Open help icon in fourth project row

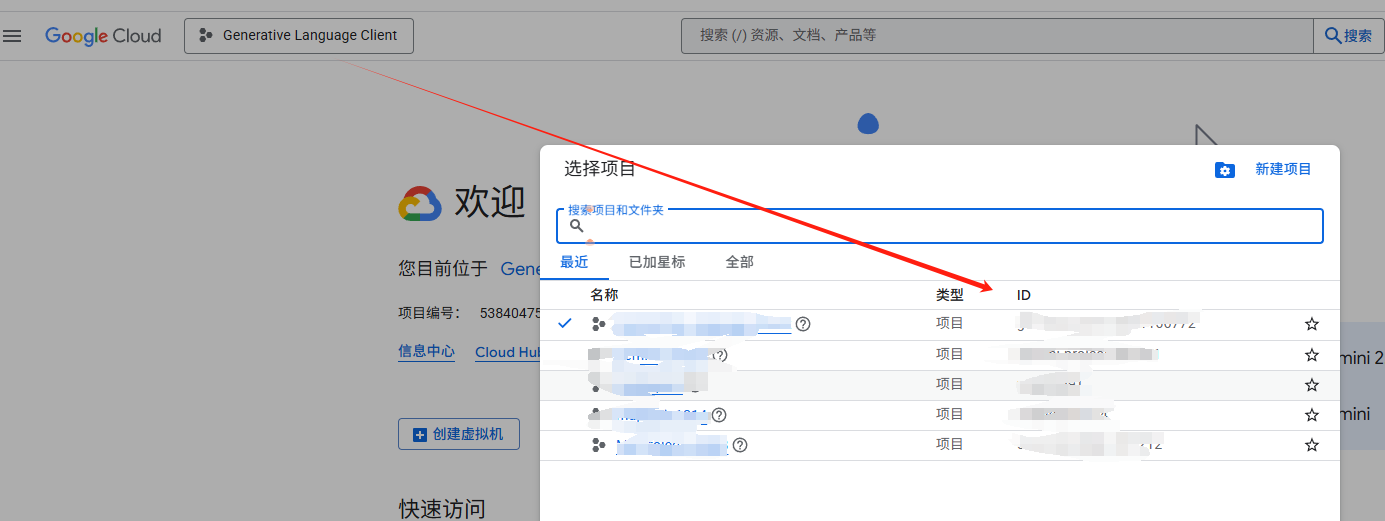pos(719,414)
